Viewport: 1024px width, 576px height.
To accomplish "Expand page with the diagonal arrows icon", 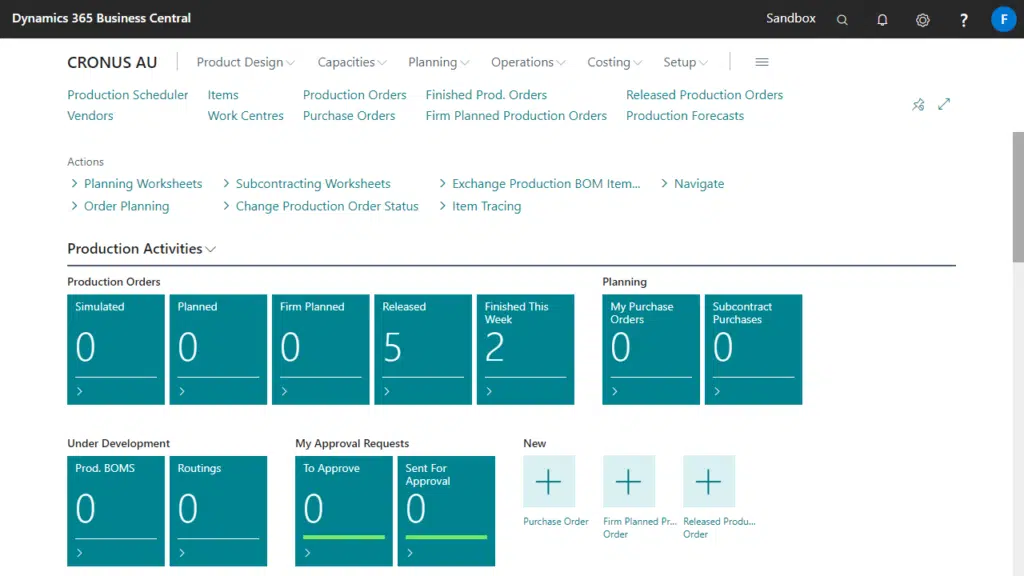I will click(944, 105).
